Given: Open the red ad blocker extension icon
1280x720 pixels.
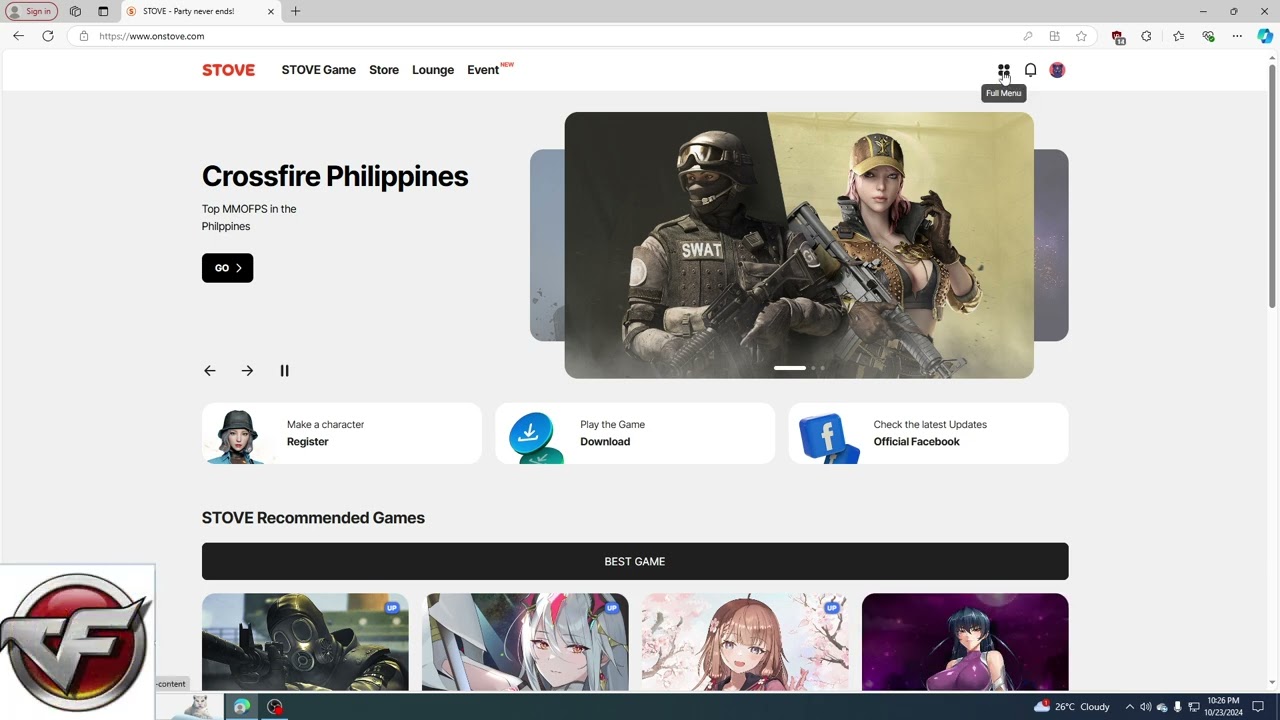Looking at the screenshot, I should coord(1118,36).
